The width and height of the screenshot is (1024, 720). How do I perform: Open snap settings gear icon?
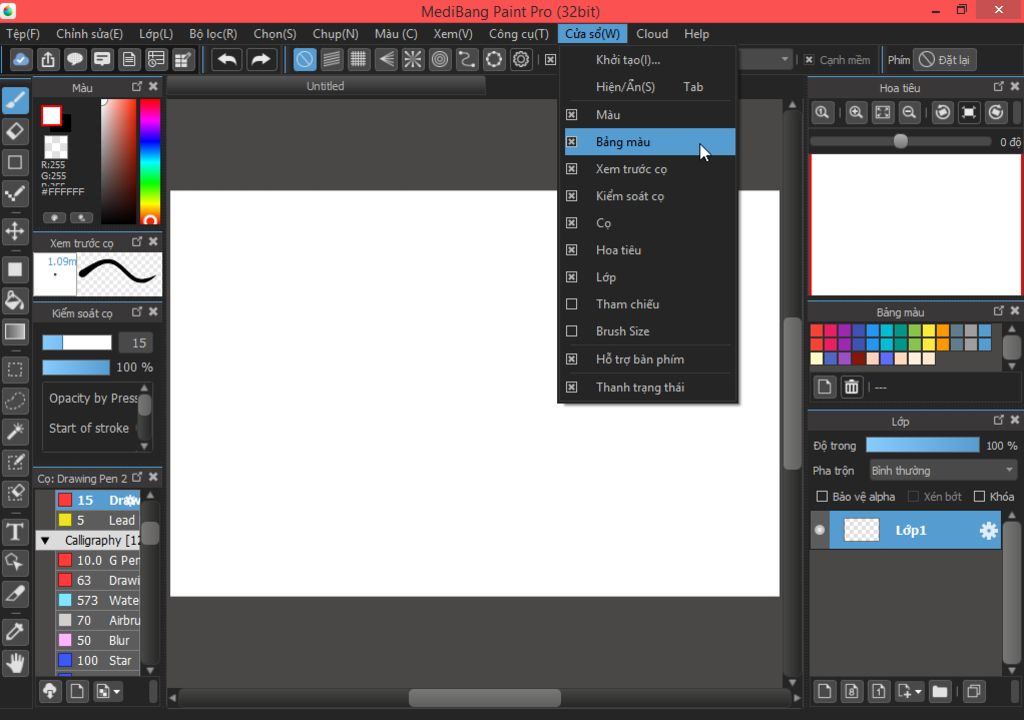click(520, 59)
